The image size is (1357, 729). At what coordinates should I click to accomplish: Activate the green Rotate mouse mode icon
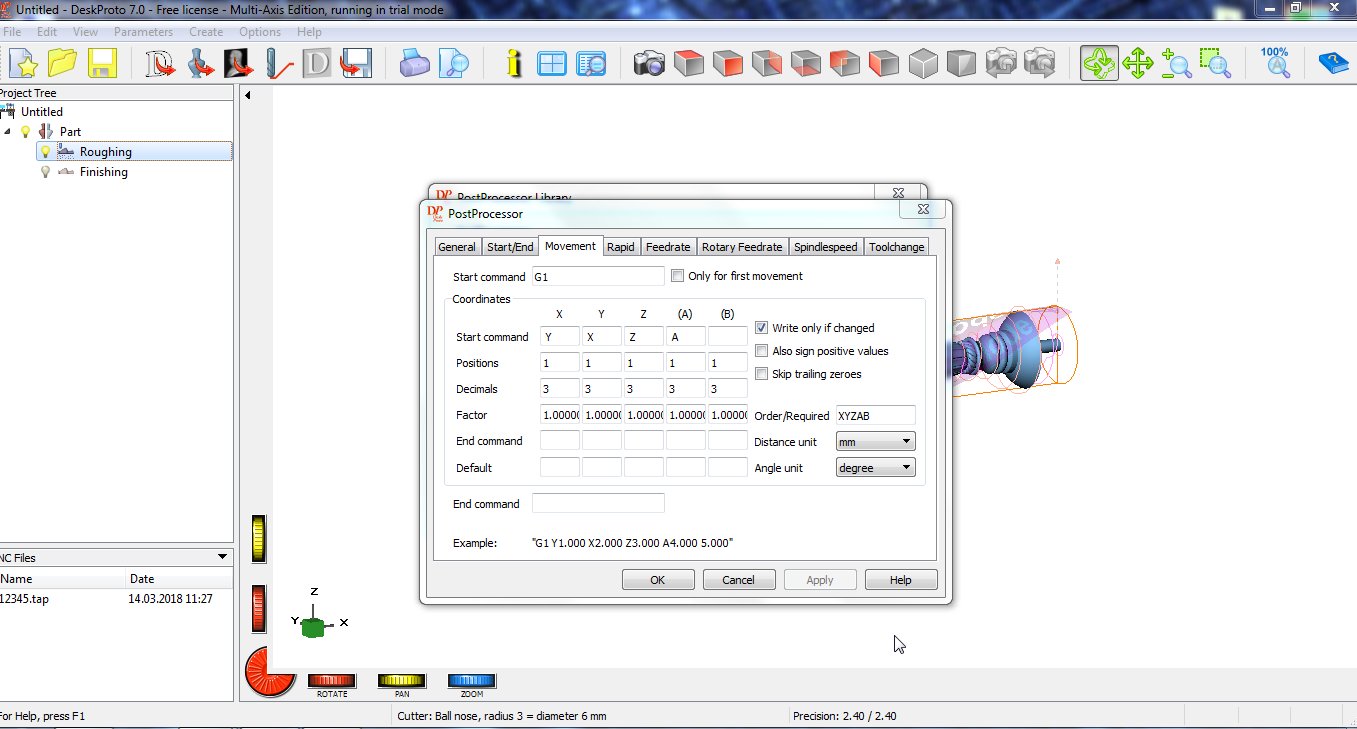coord(1099,64)
